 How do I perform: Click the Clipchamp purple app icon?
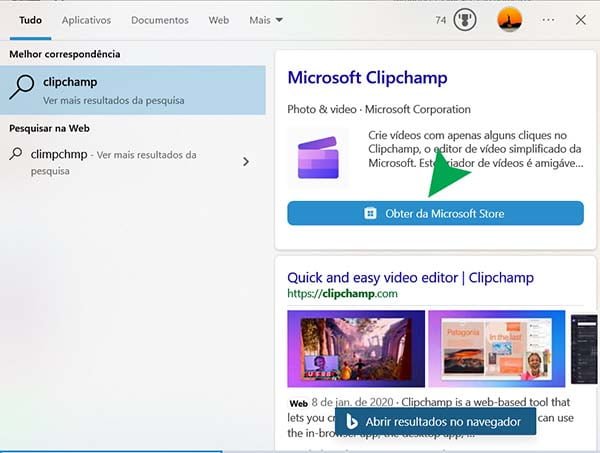tap(318, 158)
